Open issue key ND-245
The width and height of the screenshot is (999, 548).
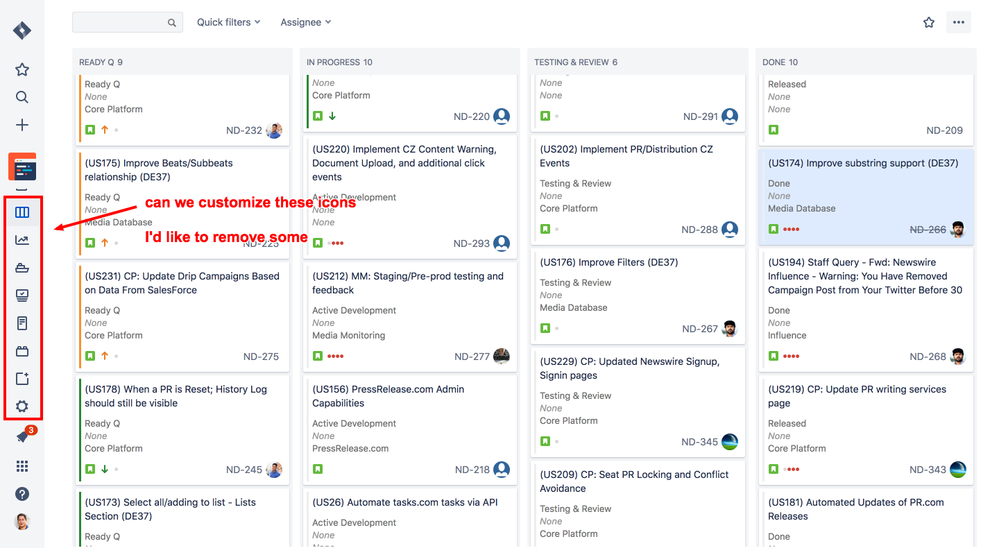[244, 470]
